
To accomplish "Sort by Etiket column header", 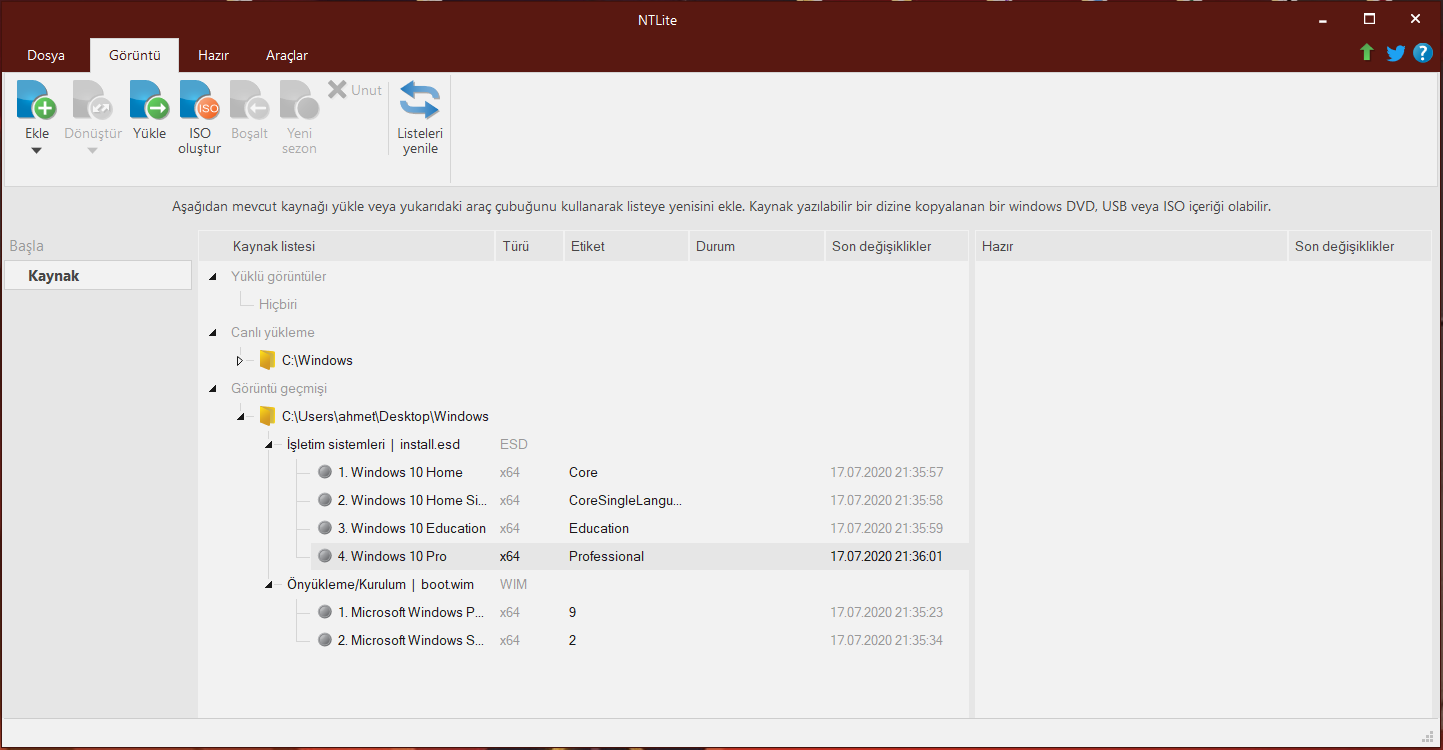I will tap(626, 246).
